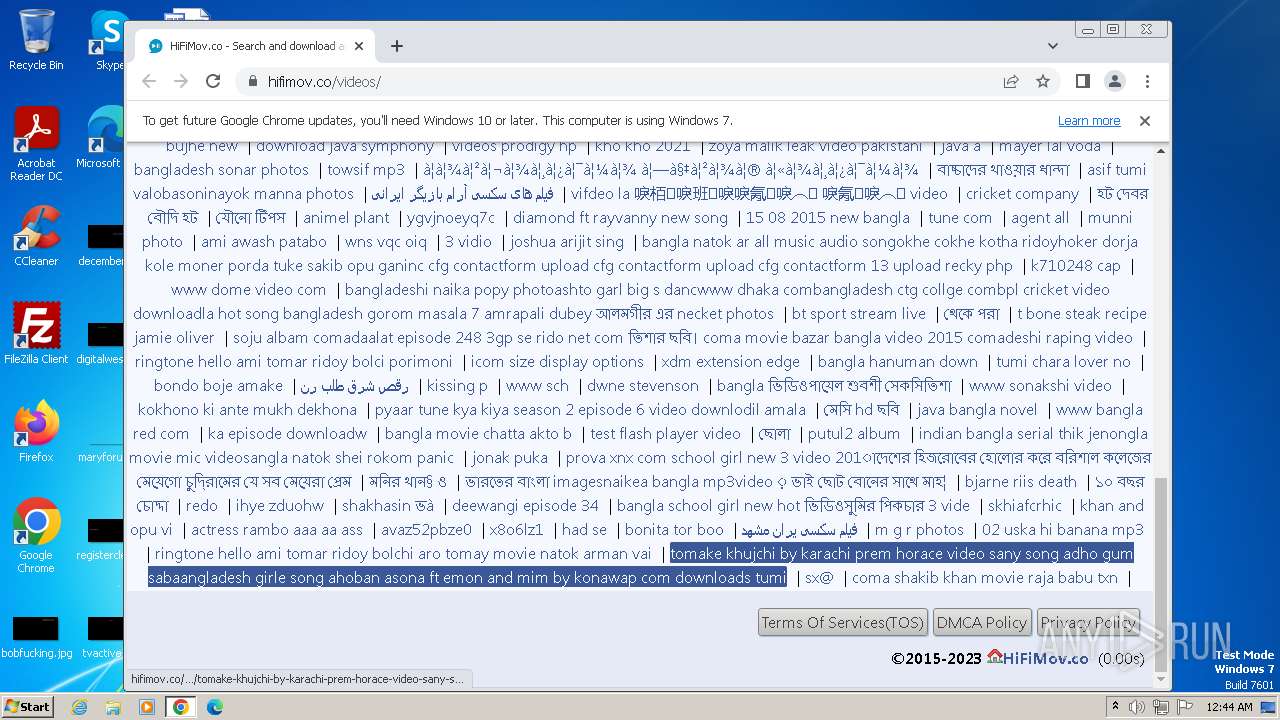Open the taskbar File Explorer folder
1280x720 pixels.
click(113, 707)
